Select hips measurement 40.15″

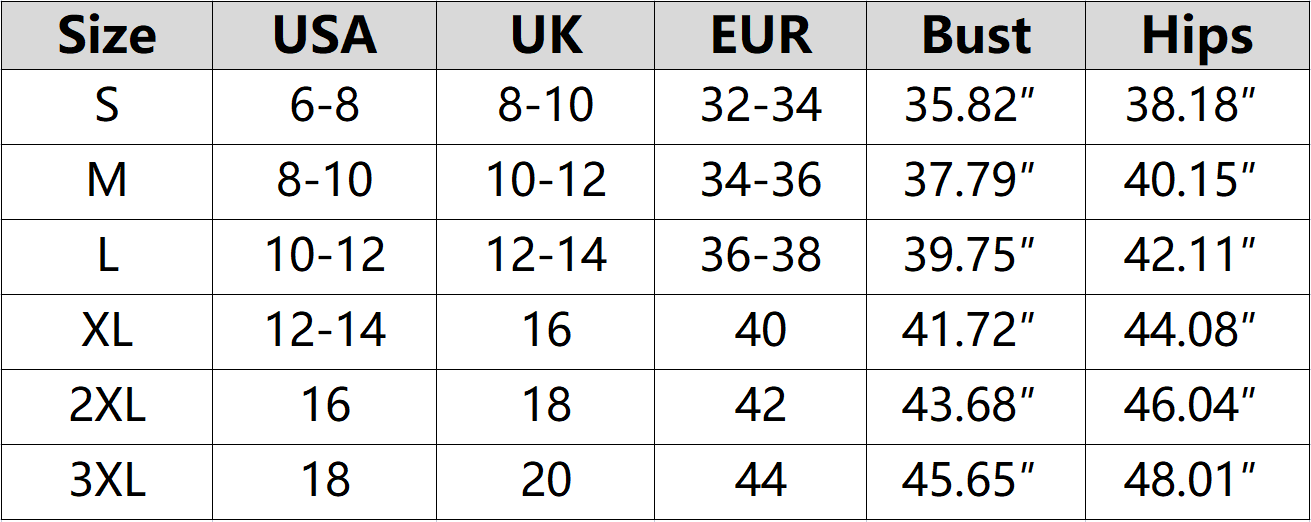pyautogui.click(x=1190, y=181)
